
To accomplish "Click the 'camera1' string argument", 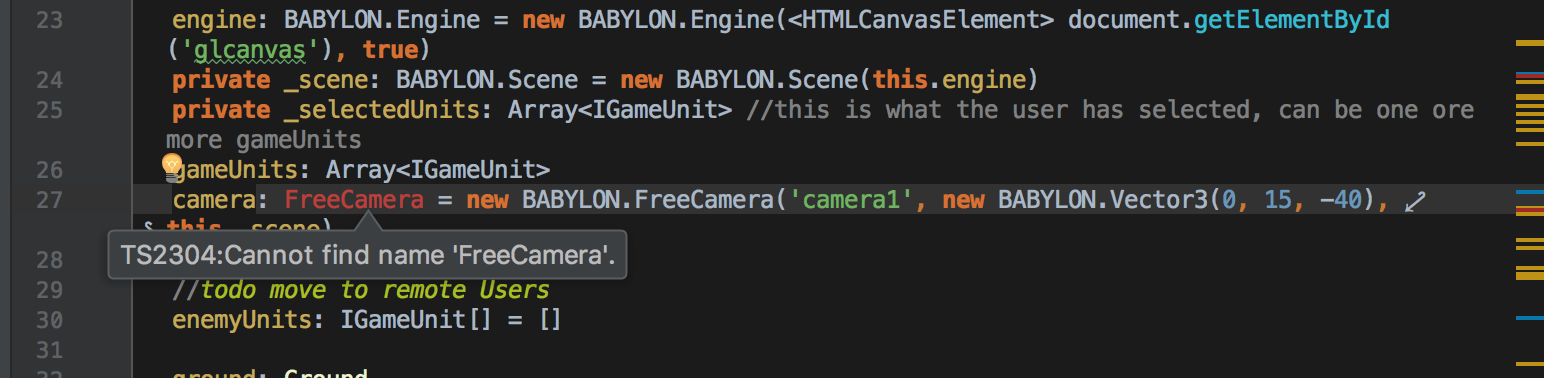I will point(852,200).
